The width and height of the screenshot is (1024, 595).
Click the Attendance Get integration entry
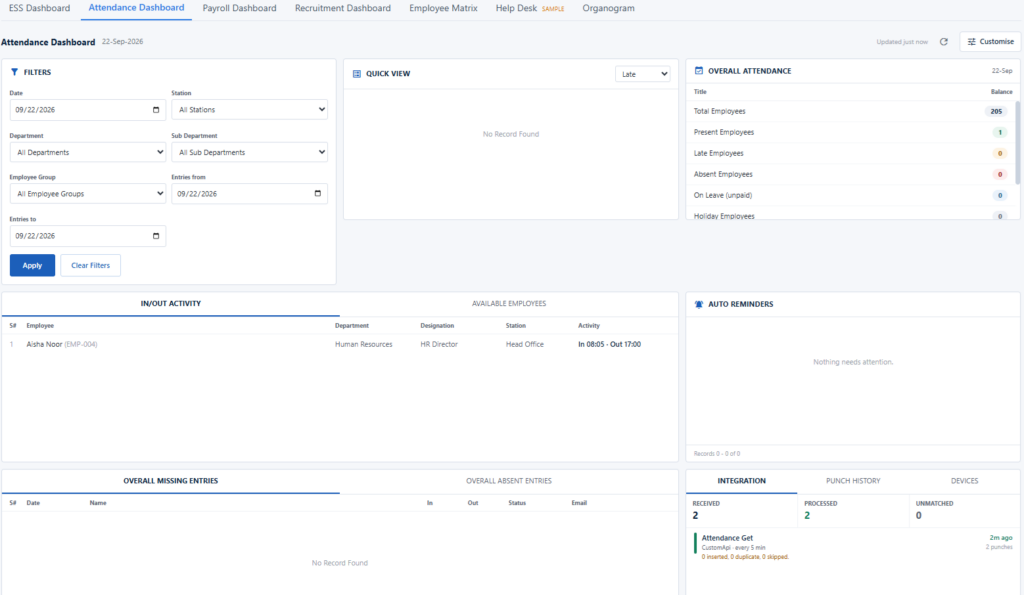853,547
